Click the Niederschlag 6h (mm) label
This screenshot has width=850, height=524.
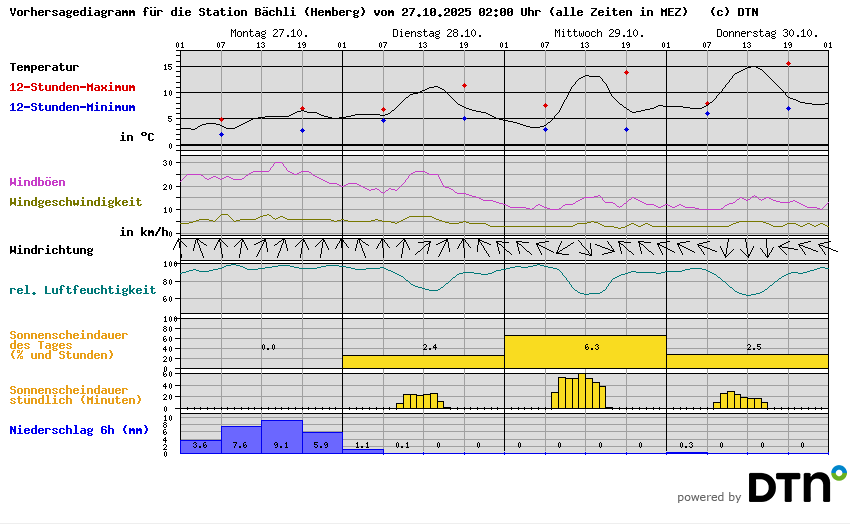click(x=78, y=430)
